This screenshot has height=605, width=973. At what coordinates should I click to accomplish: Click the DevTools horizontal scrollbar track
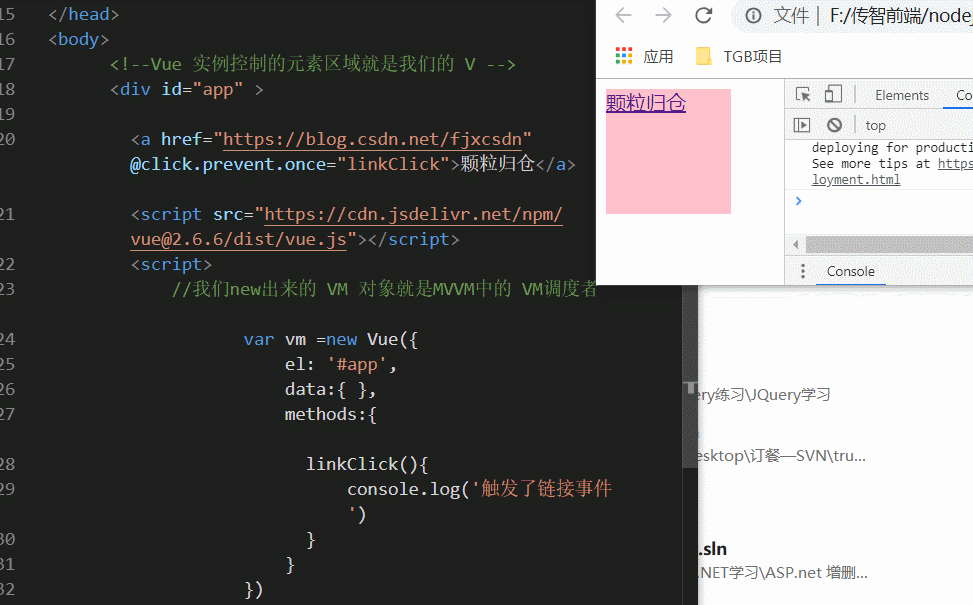[889, 244]
